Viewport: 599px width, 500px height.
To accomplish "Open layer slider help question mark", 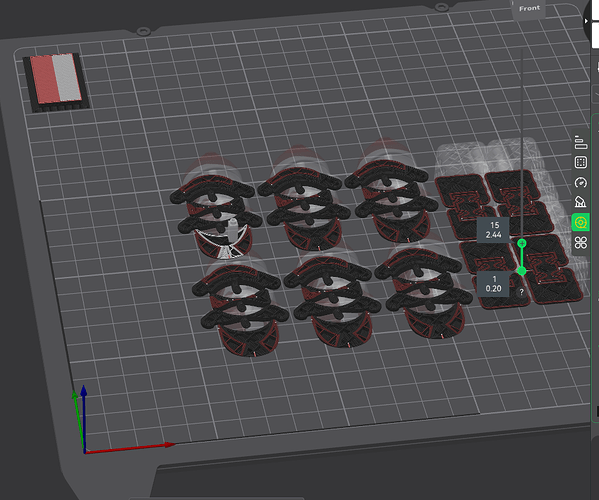I will (x=521, y=292).
